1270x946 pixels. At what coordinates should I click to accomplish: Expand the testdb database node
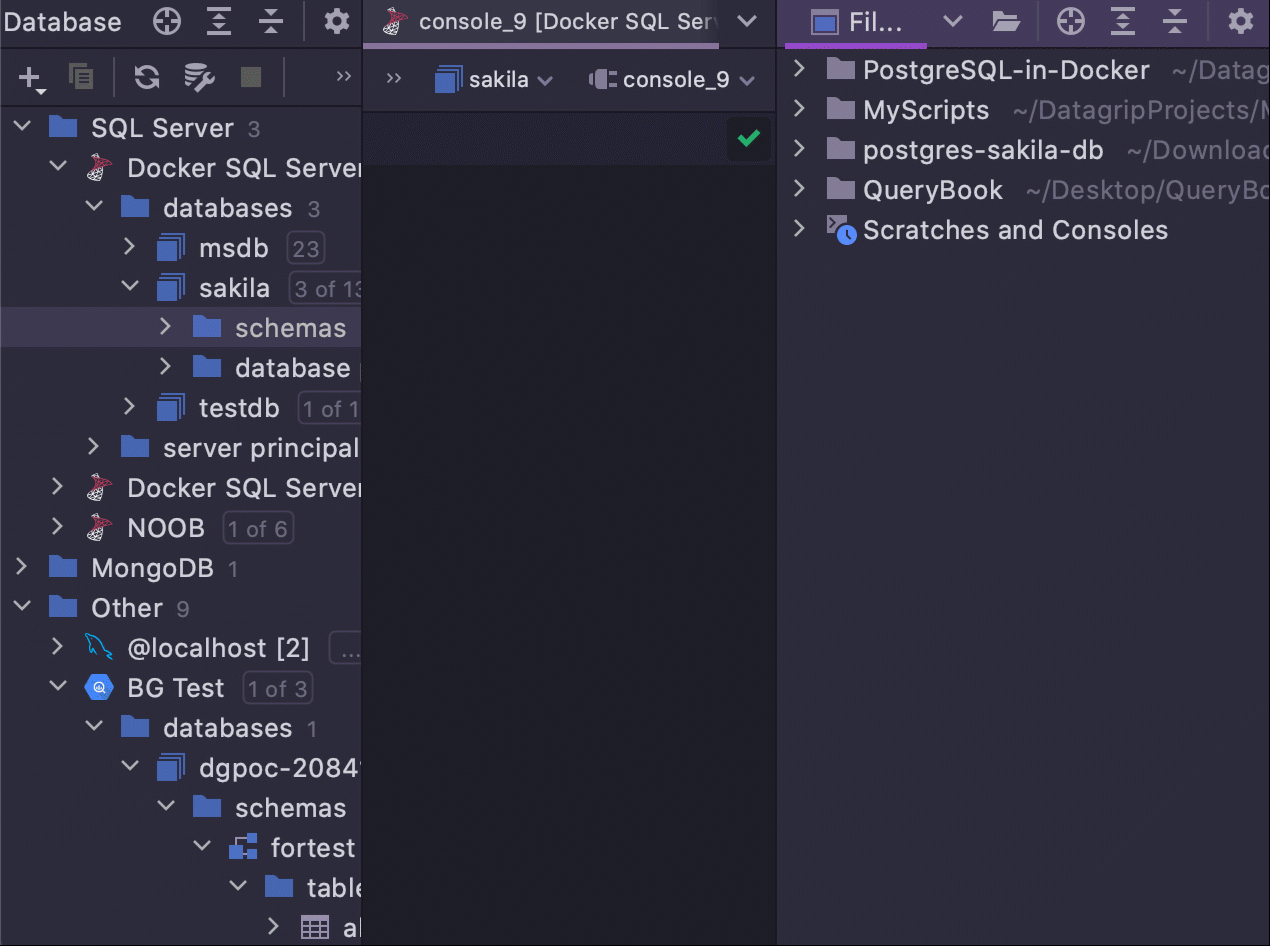(x=130, y=407)
